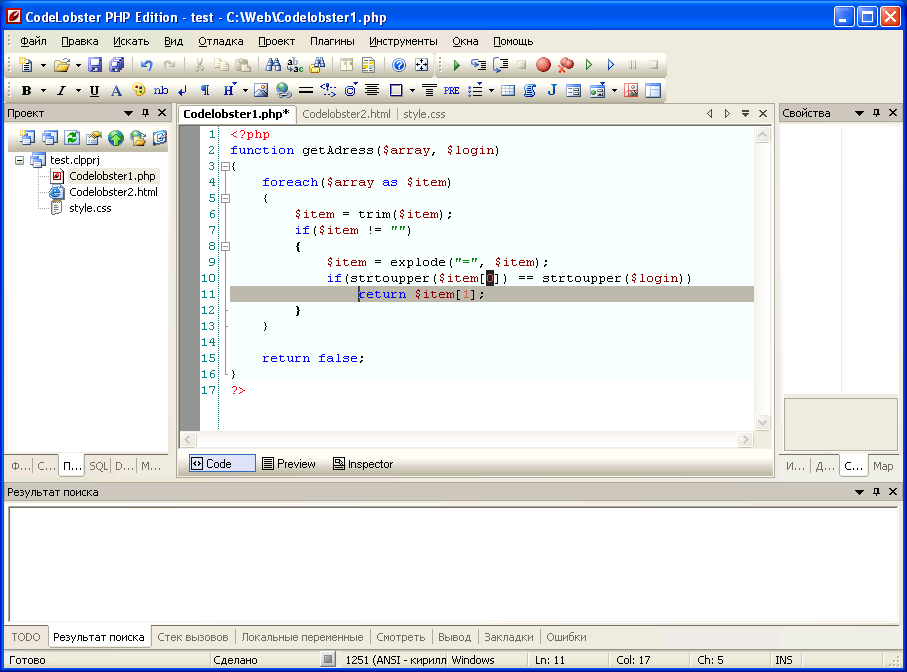Collapse code fold at line 8
This screenshot has height=672, width=907.
(x=226, y=246)
